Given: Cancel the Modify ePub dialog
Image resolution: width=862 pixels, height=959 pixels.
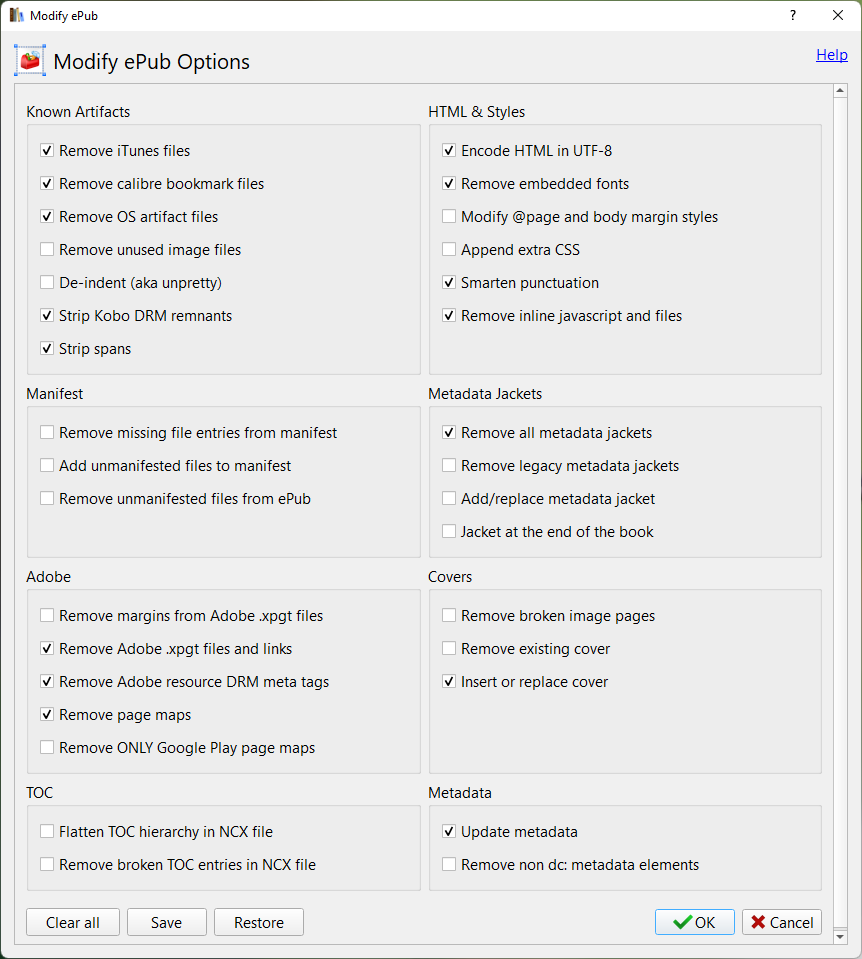Looking at the screenshot, I should [782, 922].
